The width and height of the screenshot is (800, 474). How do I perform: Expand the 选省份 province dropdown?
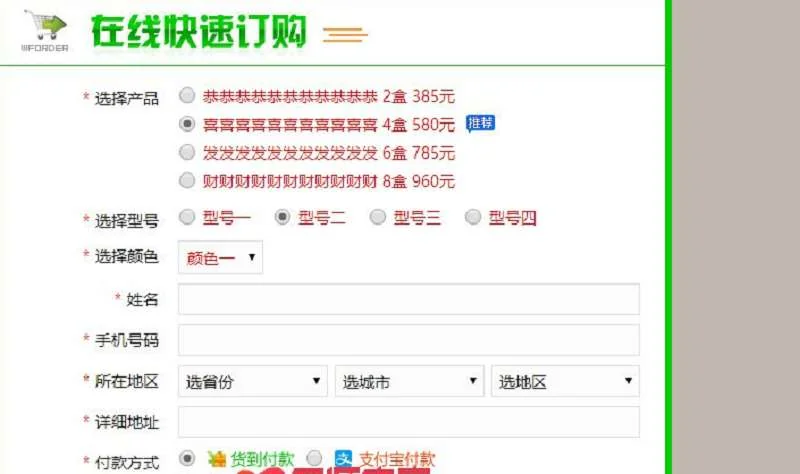coord(253,381)
